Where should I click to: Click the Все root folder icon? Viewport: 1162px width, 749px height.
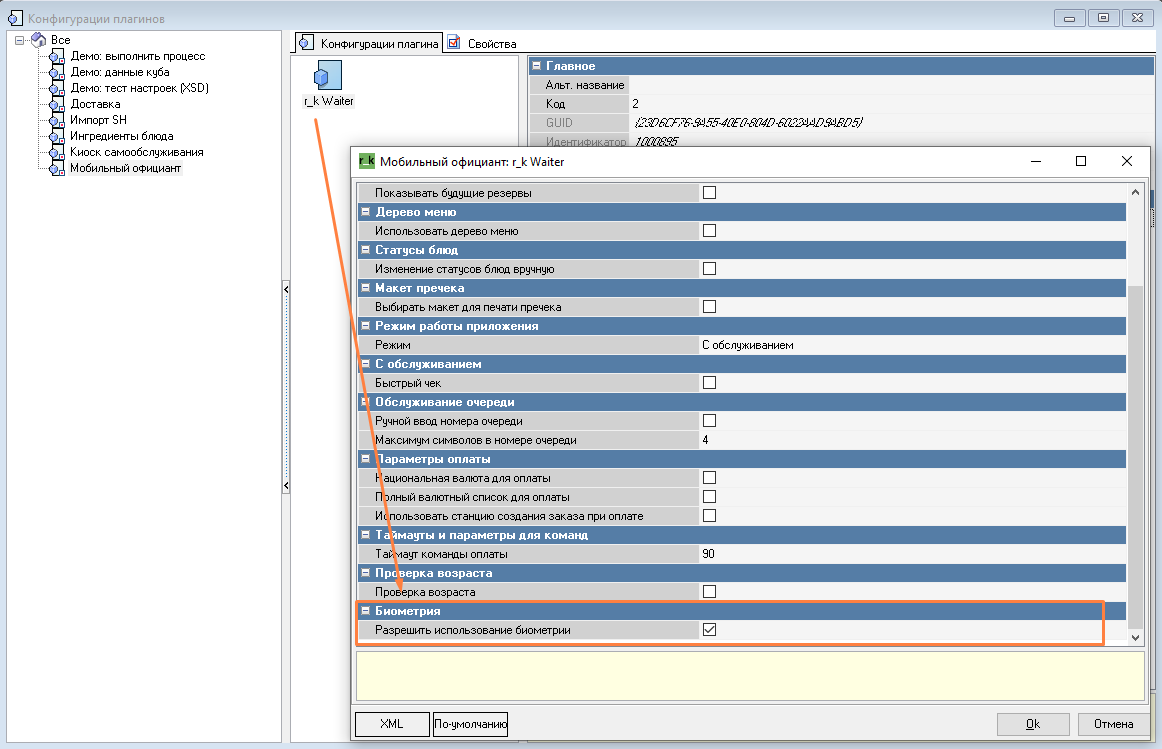click(x=38, y=40)
